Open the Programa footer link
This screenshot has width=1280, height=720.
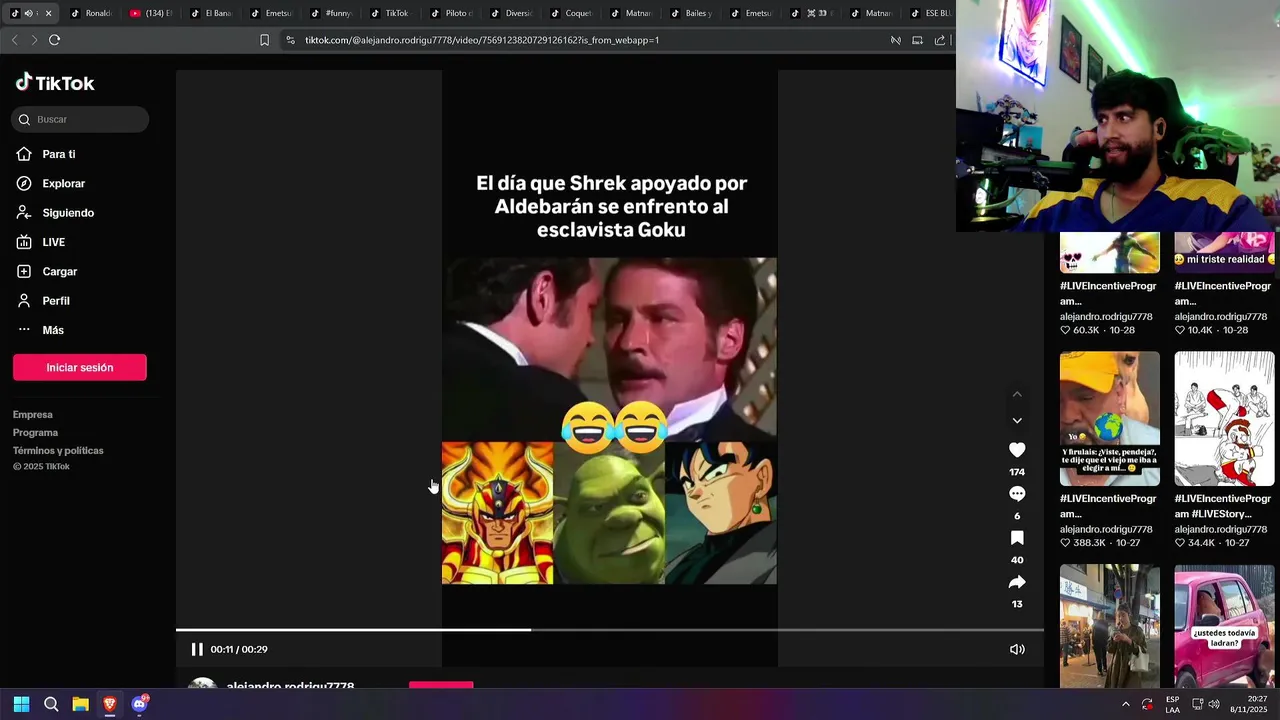[x=36, y=432]
